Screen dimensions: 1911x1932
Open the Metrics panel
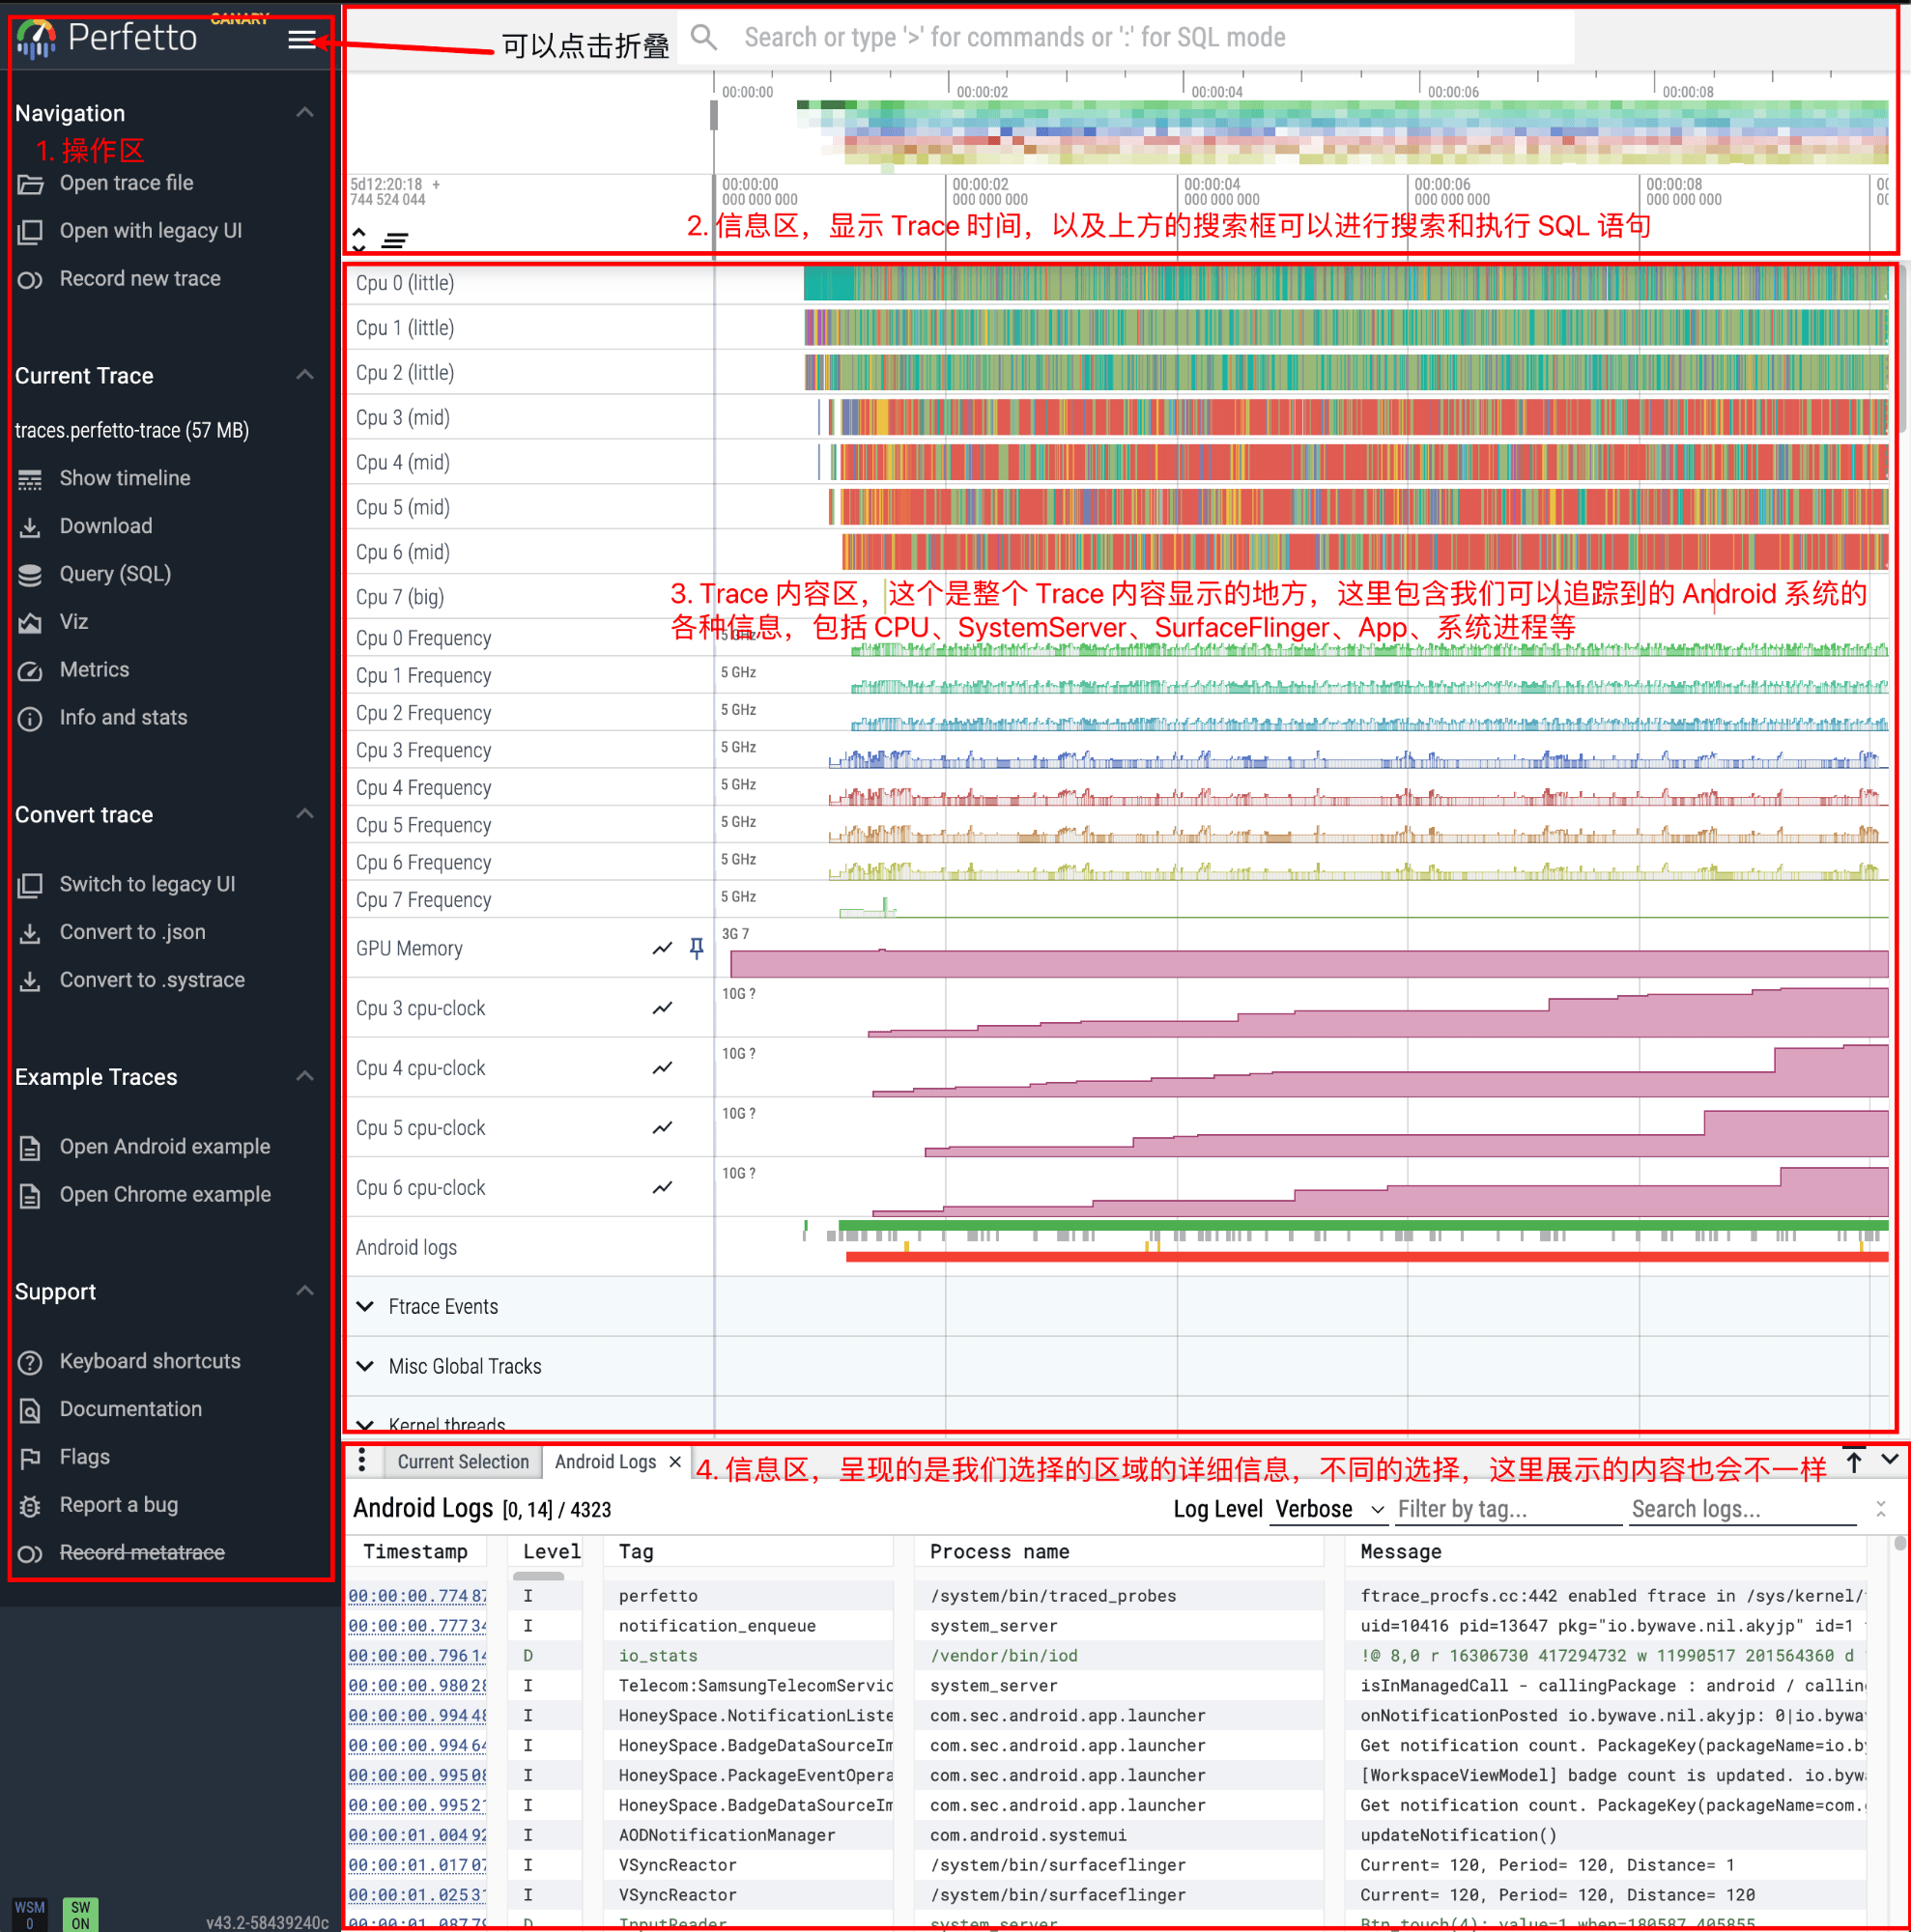(x=94, y=669)
